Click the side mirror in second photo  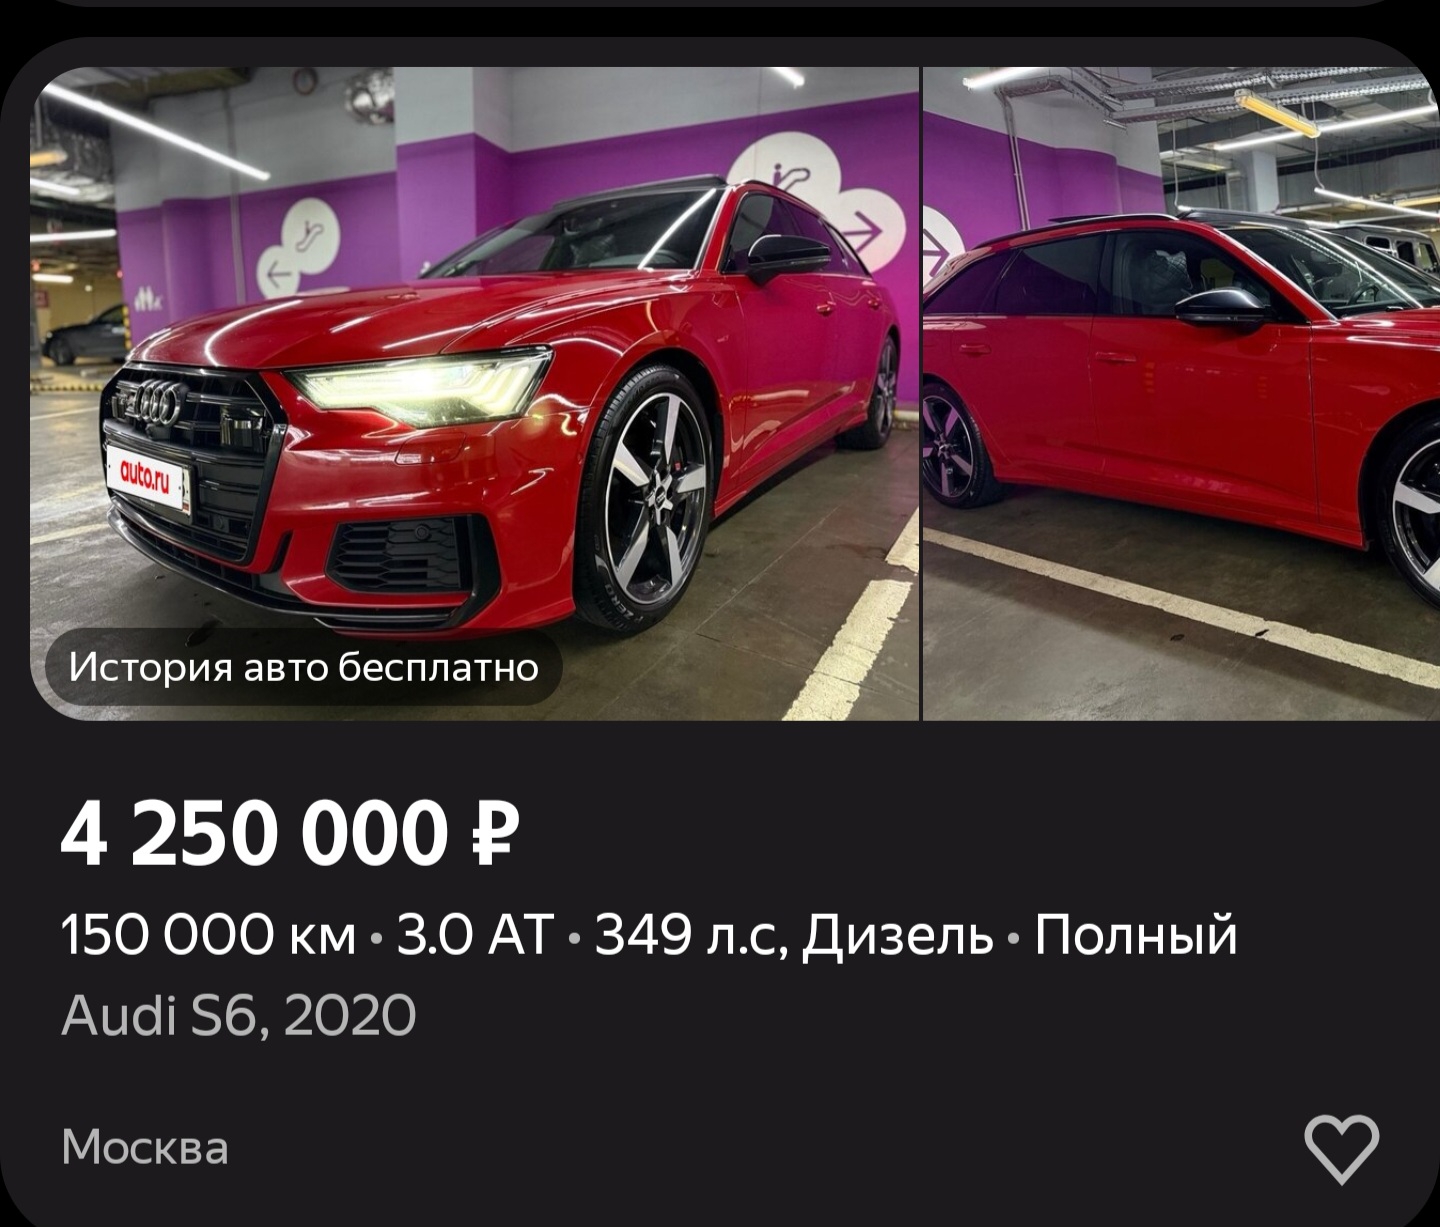click(x=1222, y=308)
